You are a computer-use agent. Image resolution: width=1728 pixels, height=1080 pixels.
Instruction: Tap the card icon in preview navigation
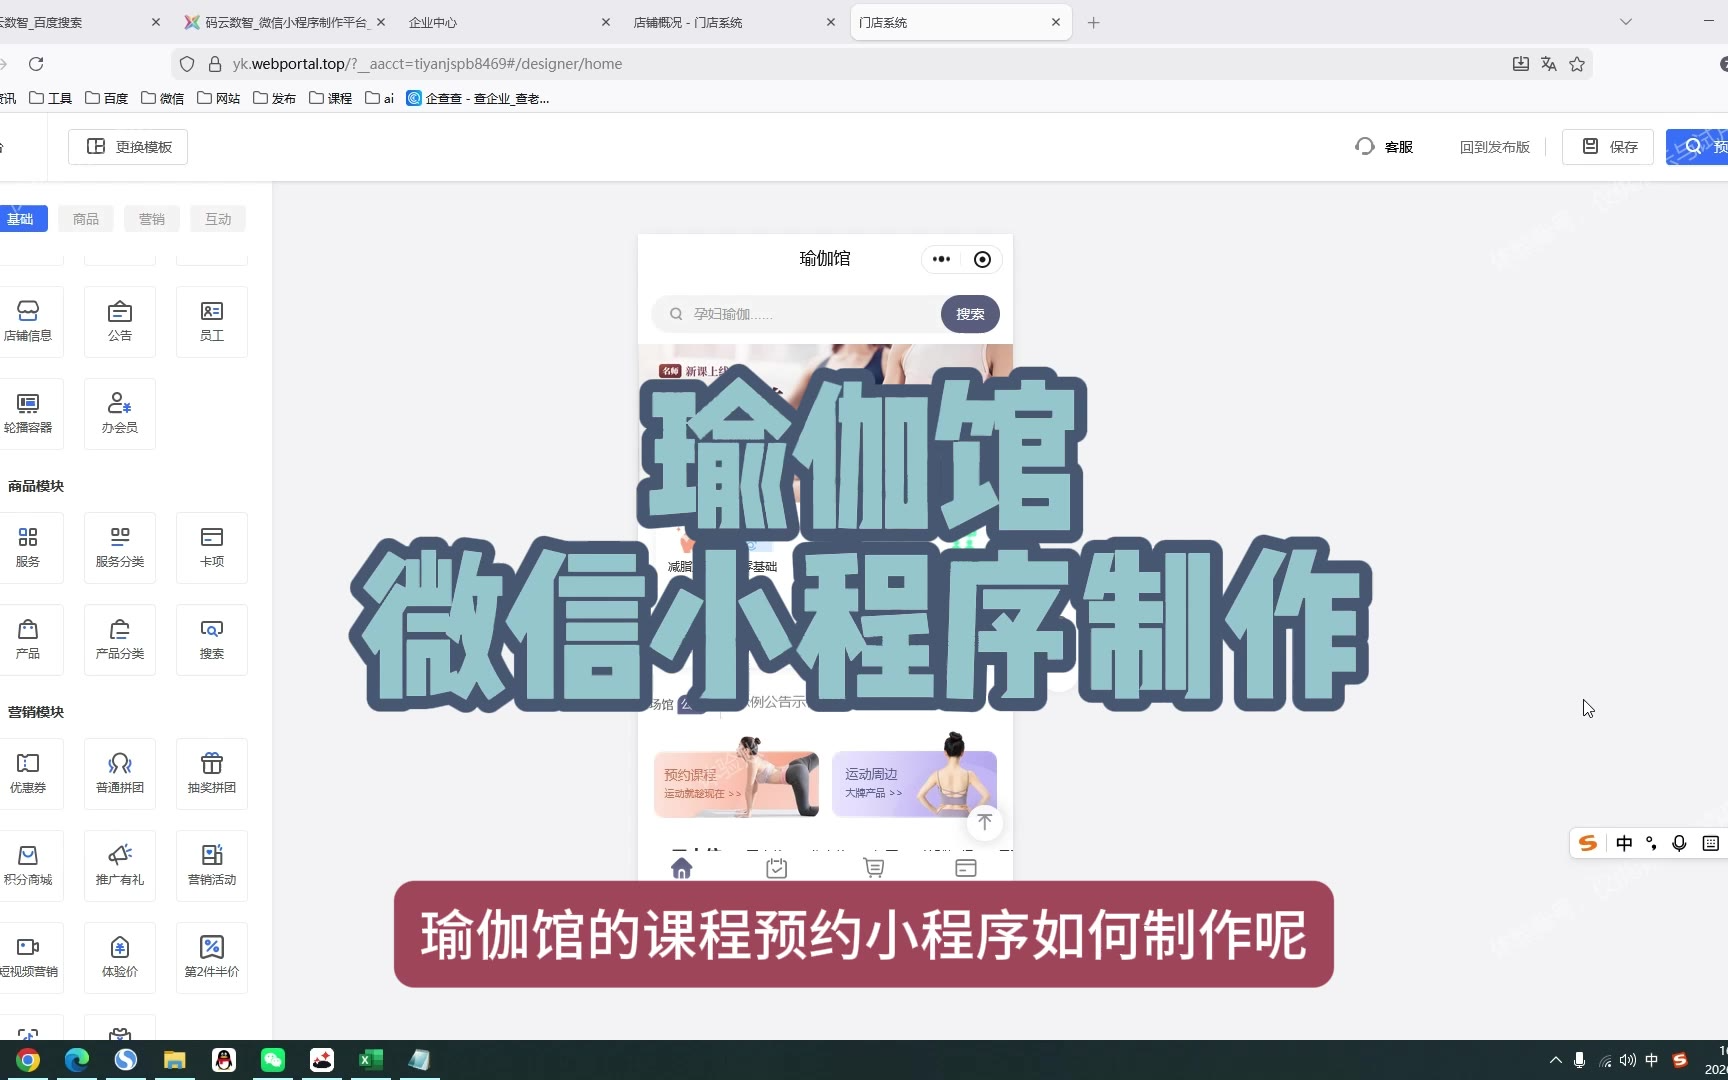tap(966, 868)
